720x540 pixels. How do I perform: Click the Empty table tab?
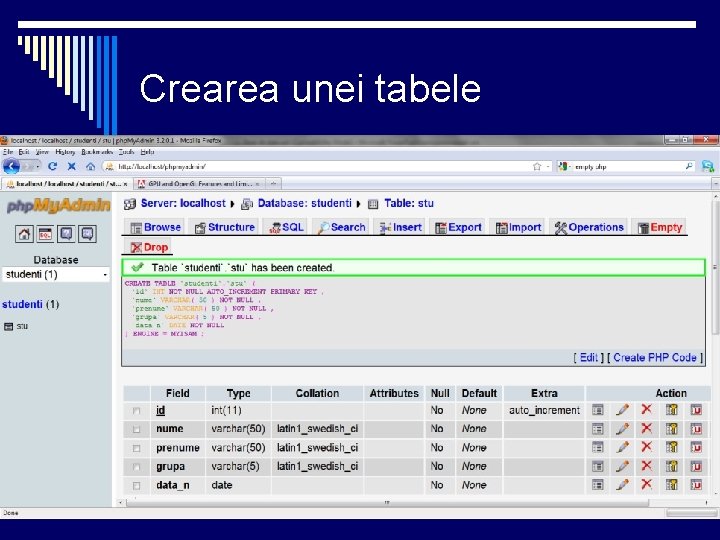[660, 227]
